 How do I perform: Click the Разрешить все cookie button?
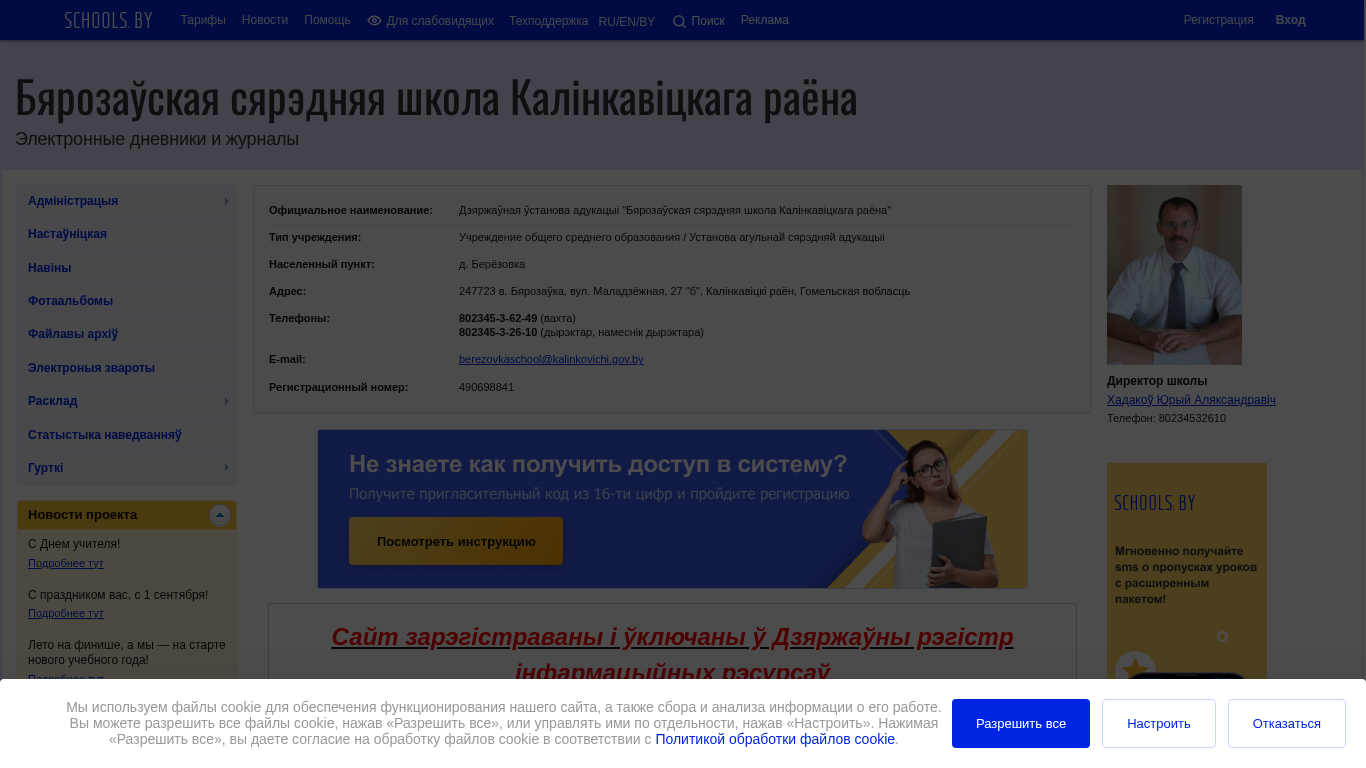click(1021, 723)
